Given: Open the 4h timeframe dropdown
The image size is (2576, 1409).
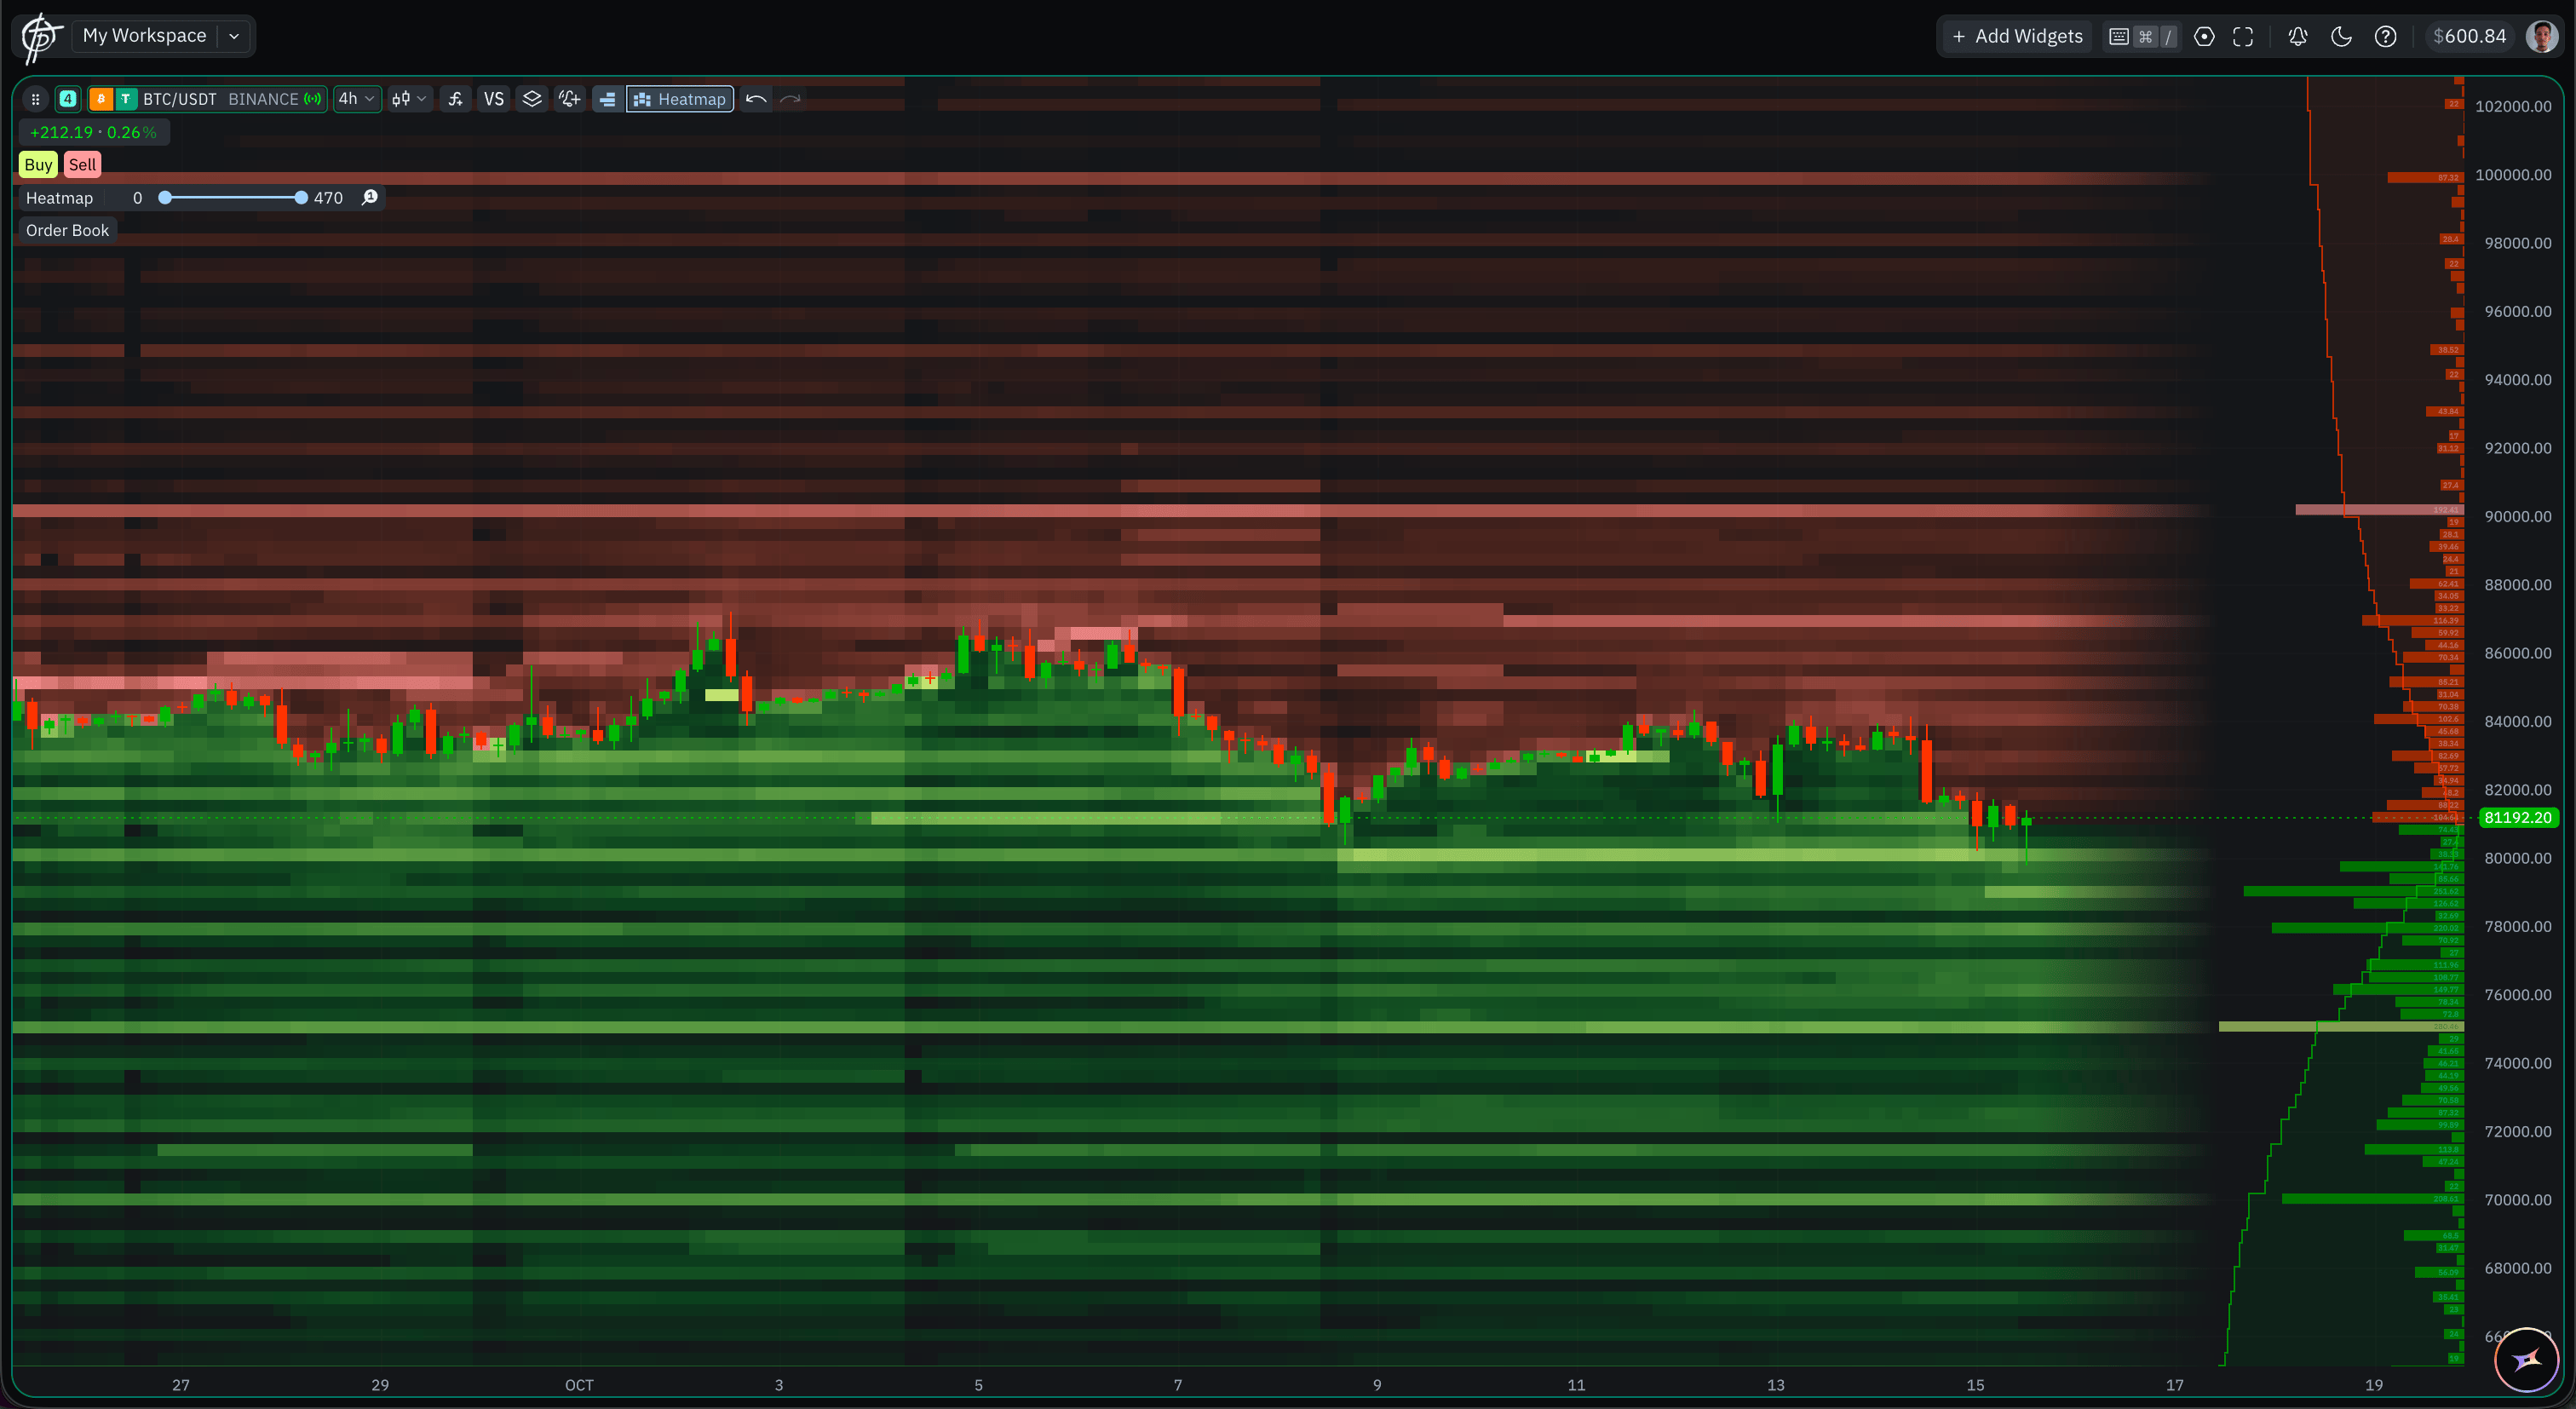Looking at the screenshot, I should (x=356, y=99).
